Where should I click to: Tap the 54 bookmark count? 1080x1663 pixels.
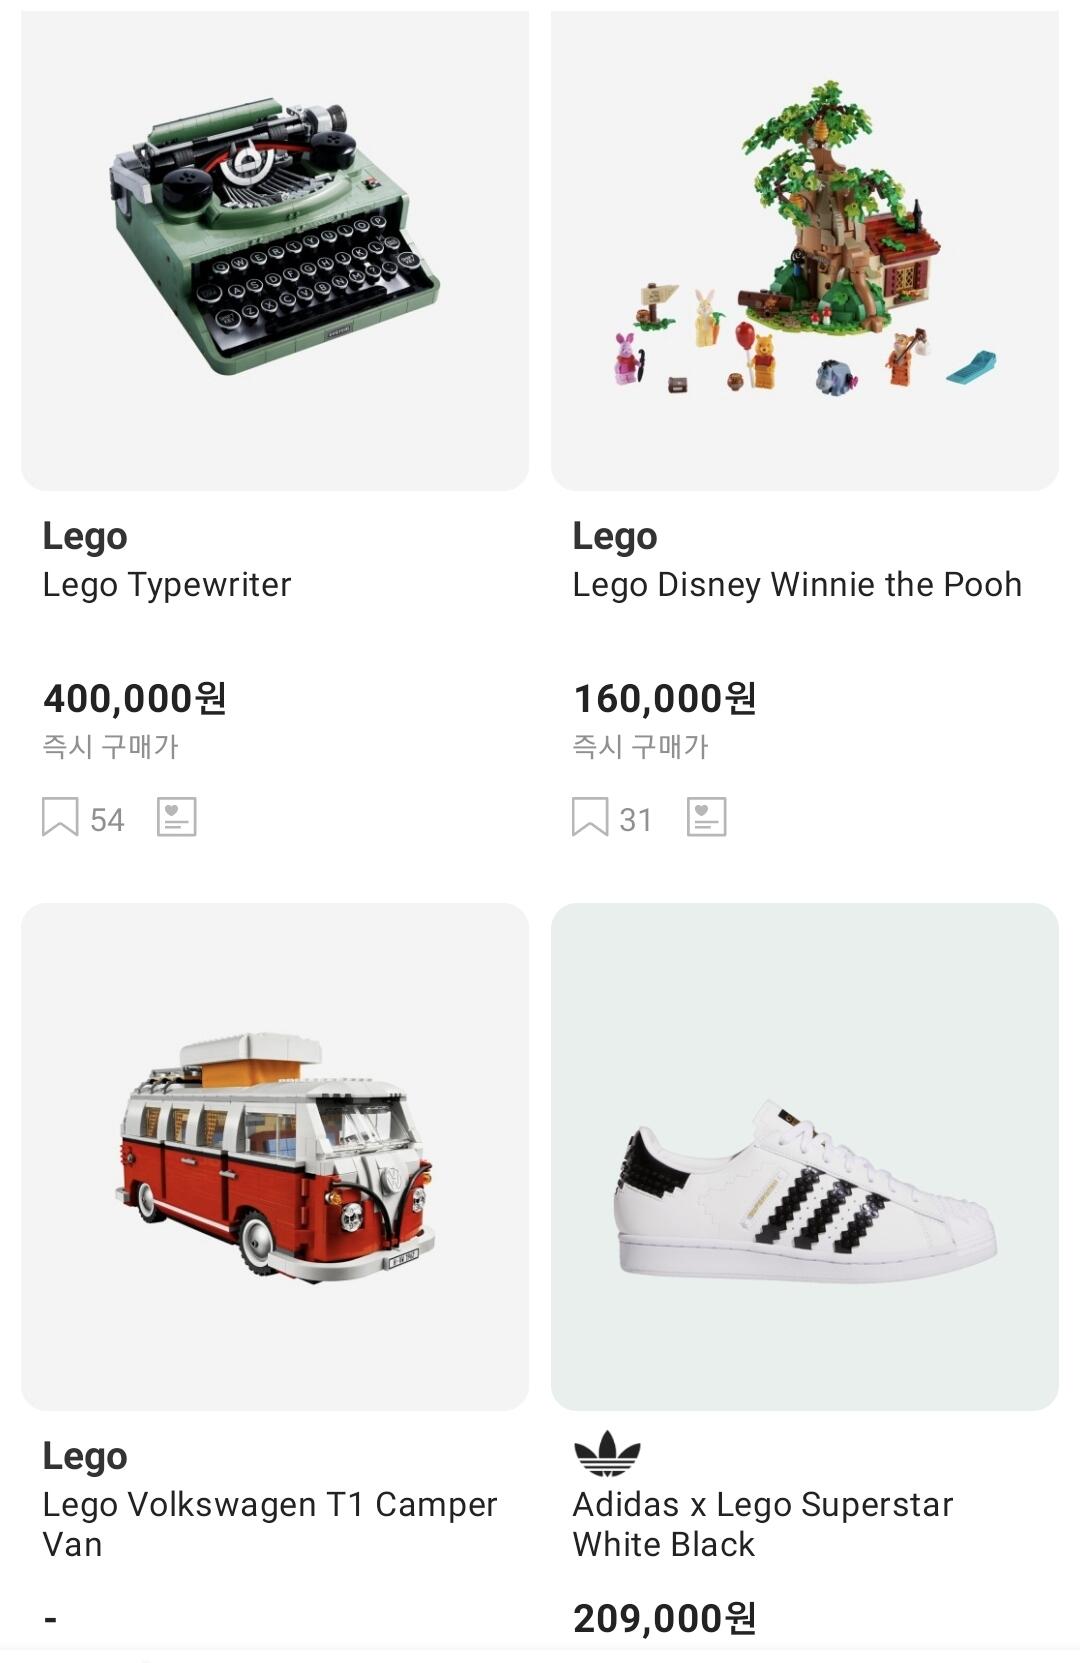pos(107,820)
